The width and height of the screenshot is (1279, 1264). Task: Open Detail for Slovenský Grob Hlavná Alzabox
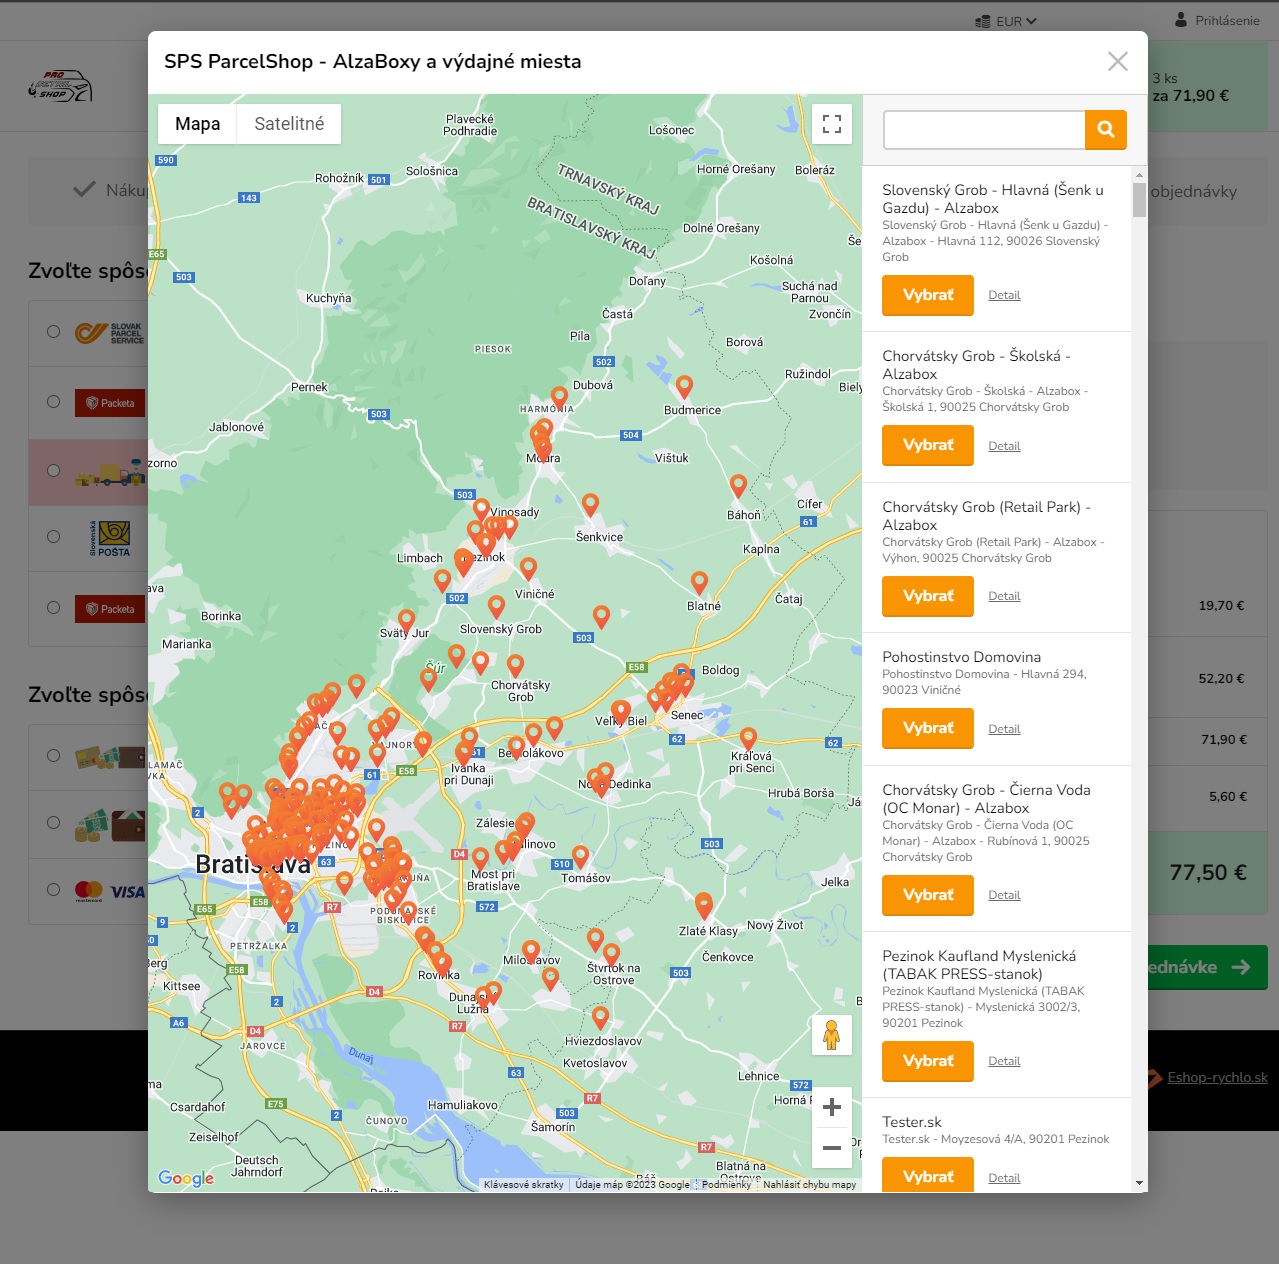tap(1004, 295)
